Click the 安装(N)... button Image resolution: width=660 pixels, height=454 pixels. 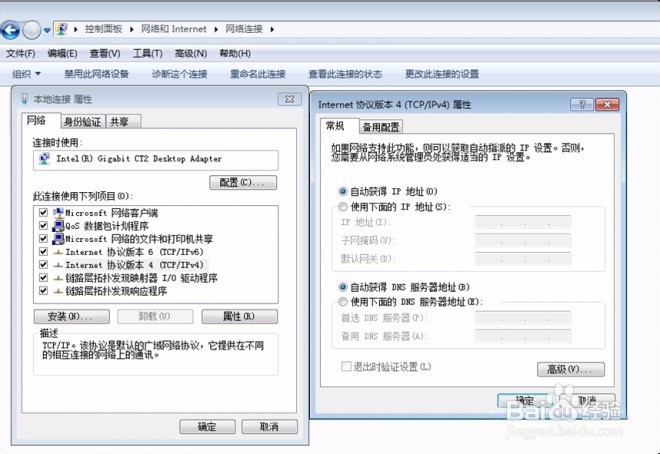72,316
